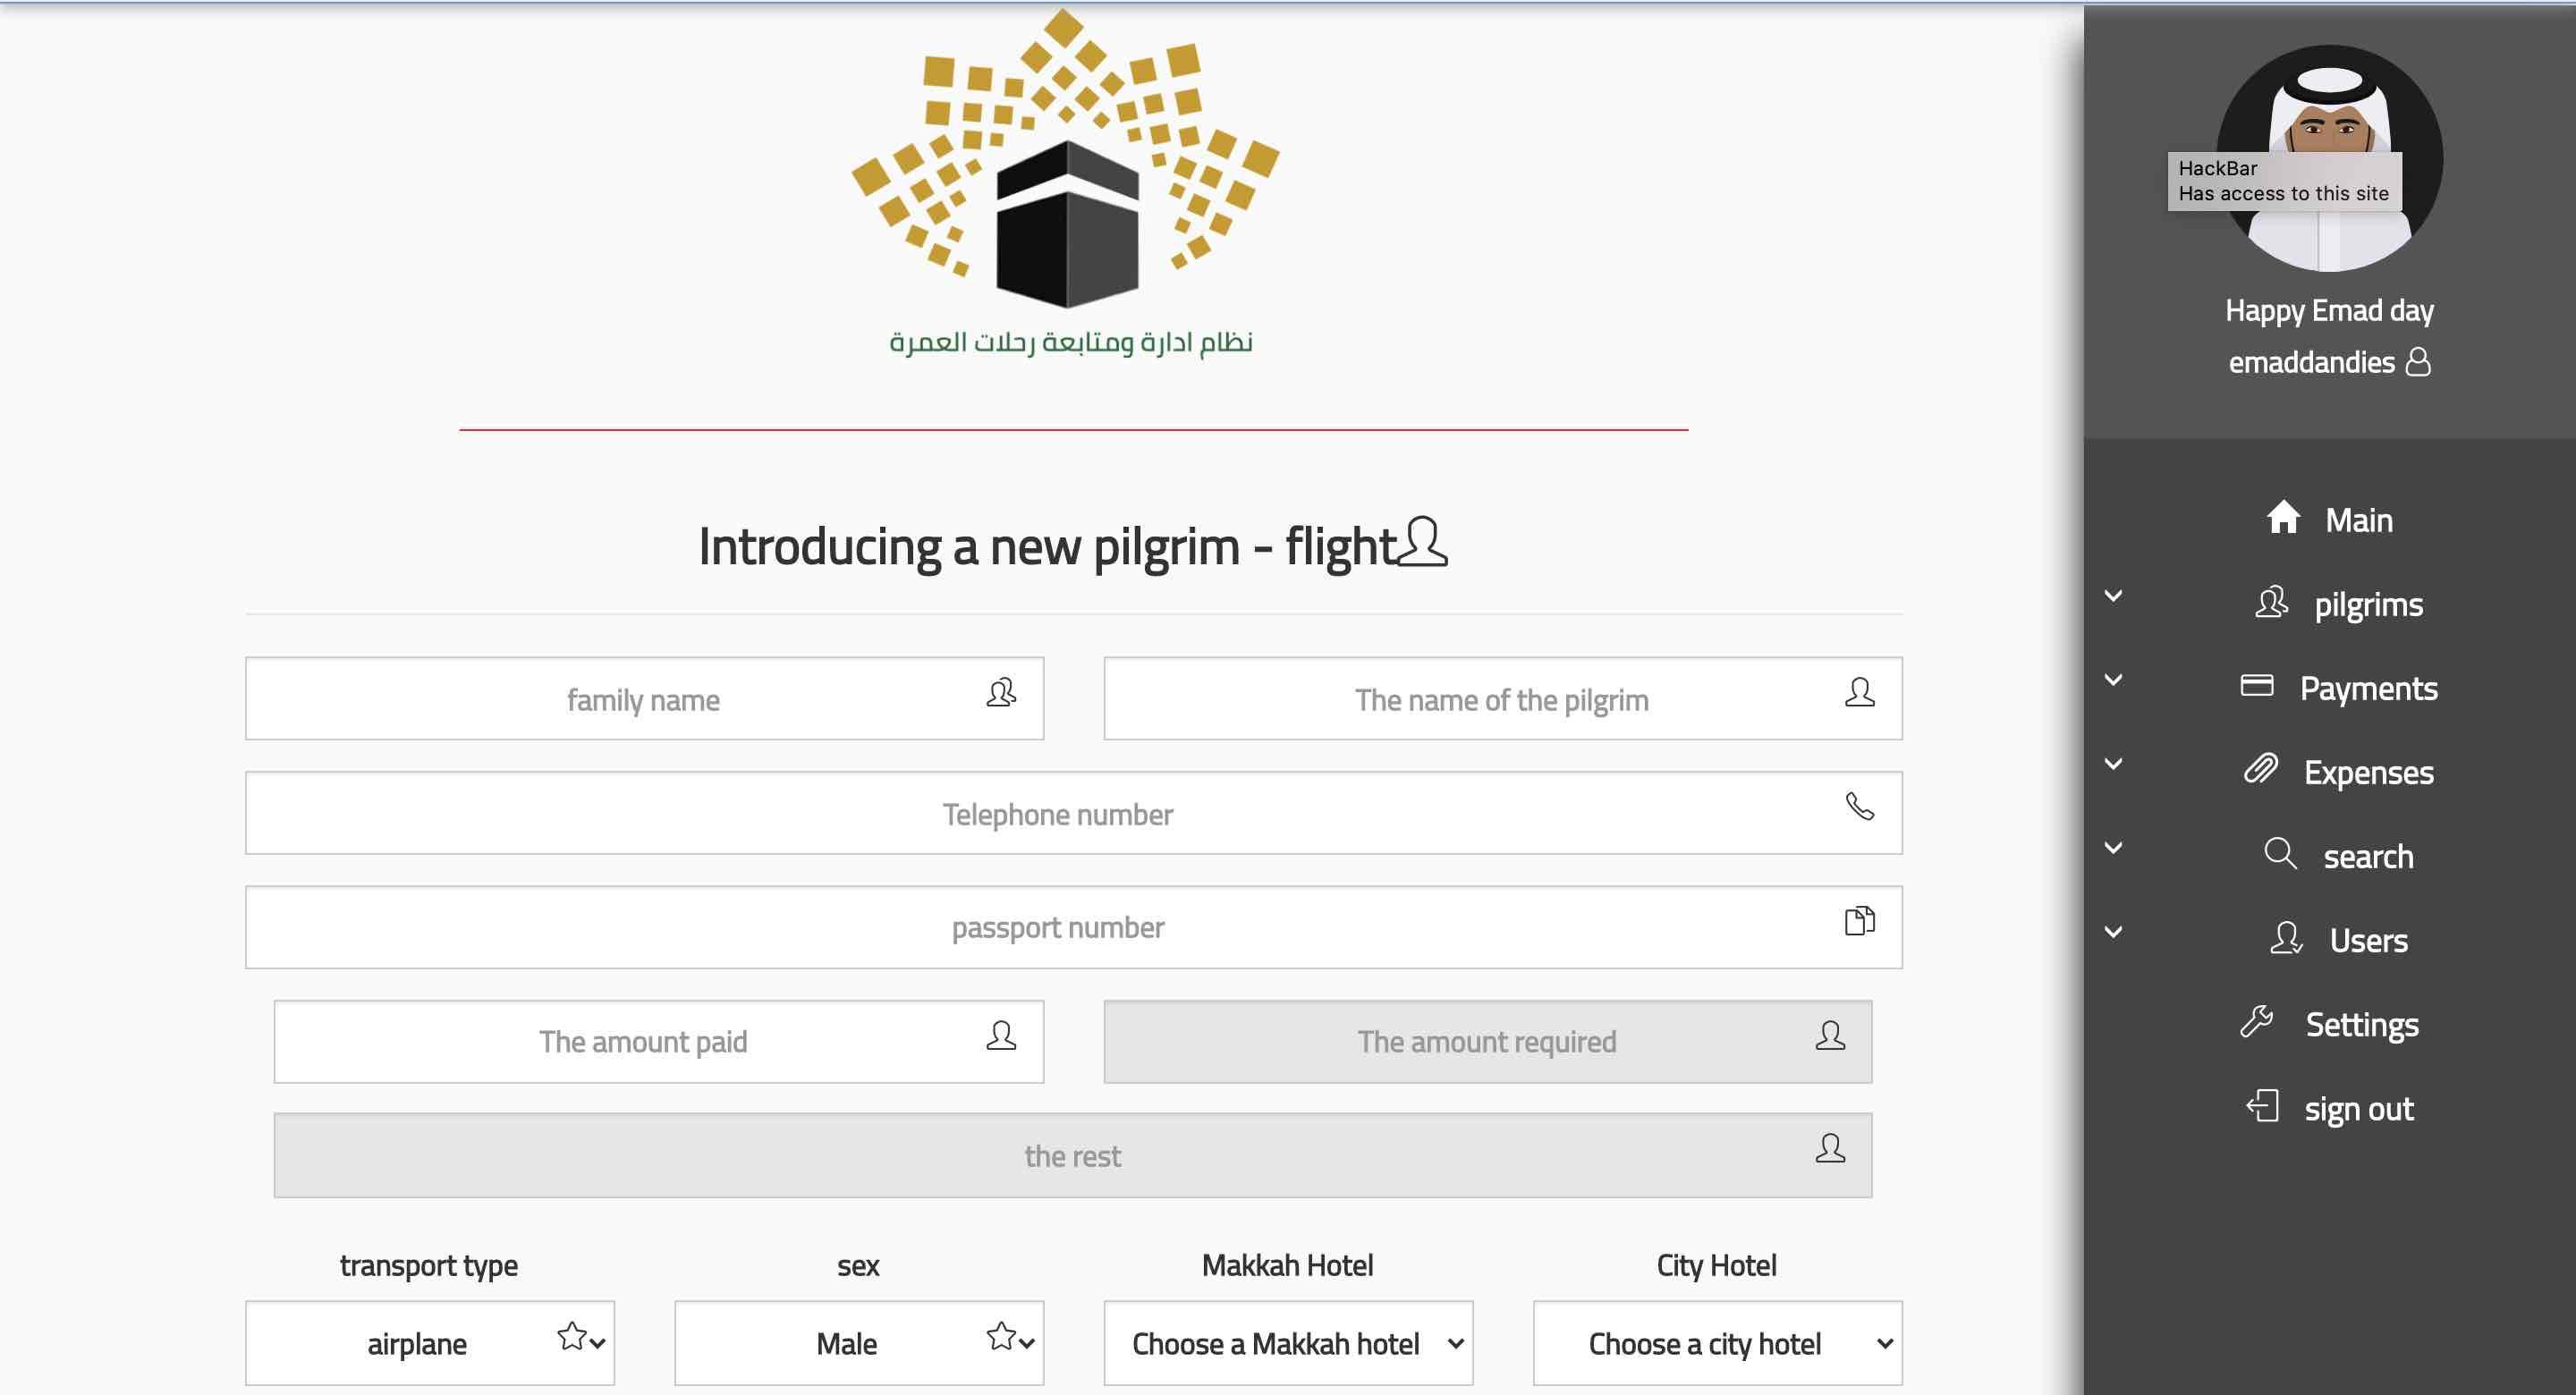The height and width of the screenshot is (1395, 2576).
Task: Open the transport type airplane dropdown
Action: [430, 1343]
